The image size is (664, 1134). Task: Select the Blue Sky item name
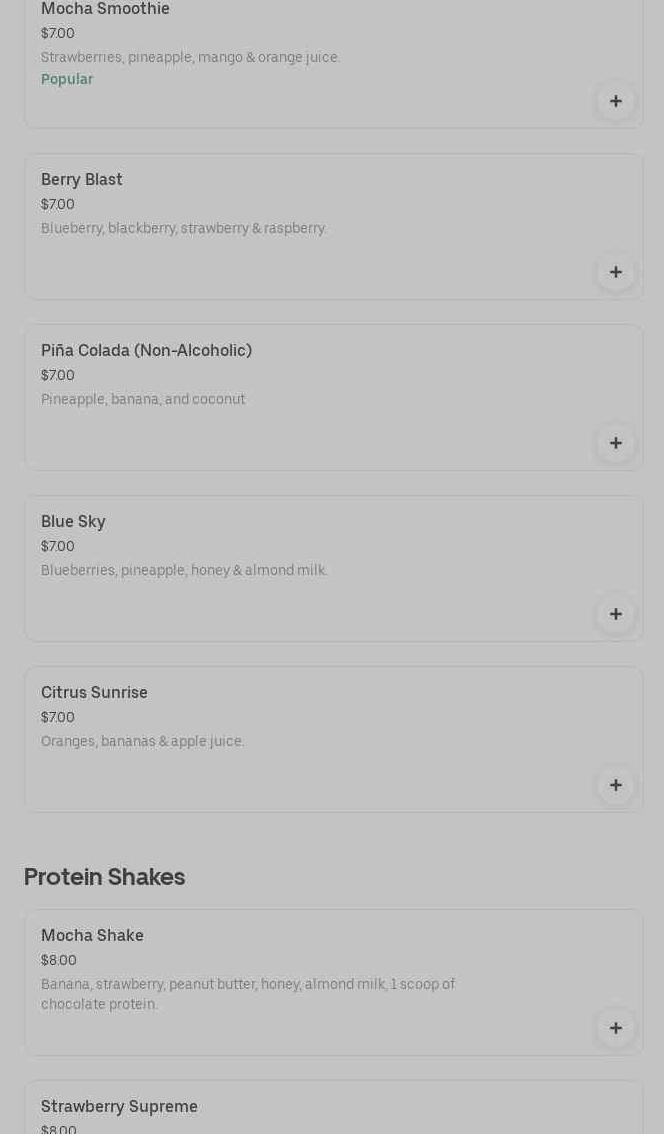pyautogui.click(x=73, y=522)
